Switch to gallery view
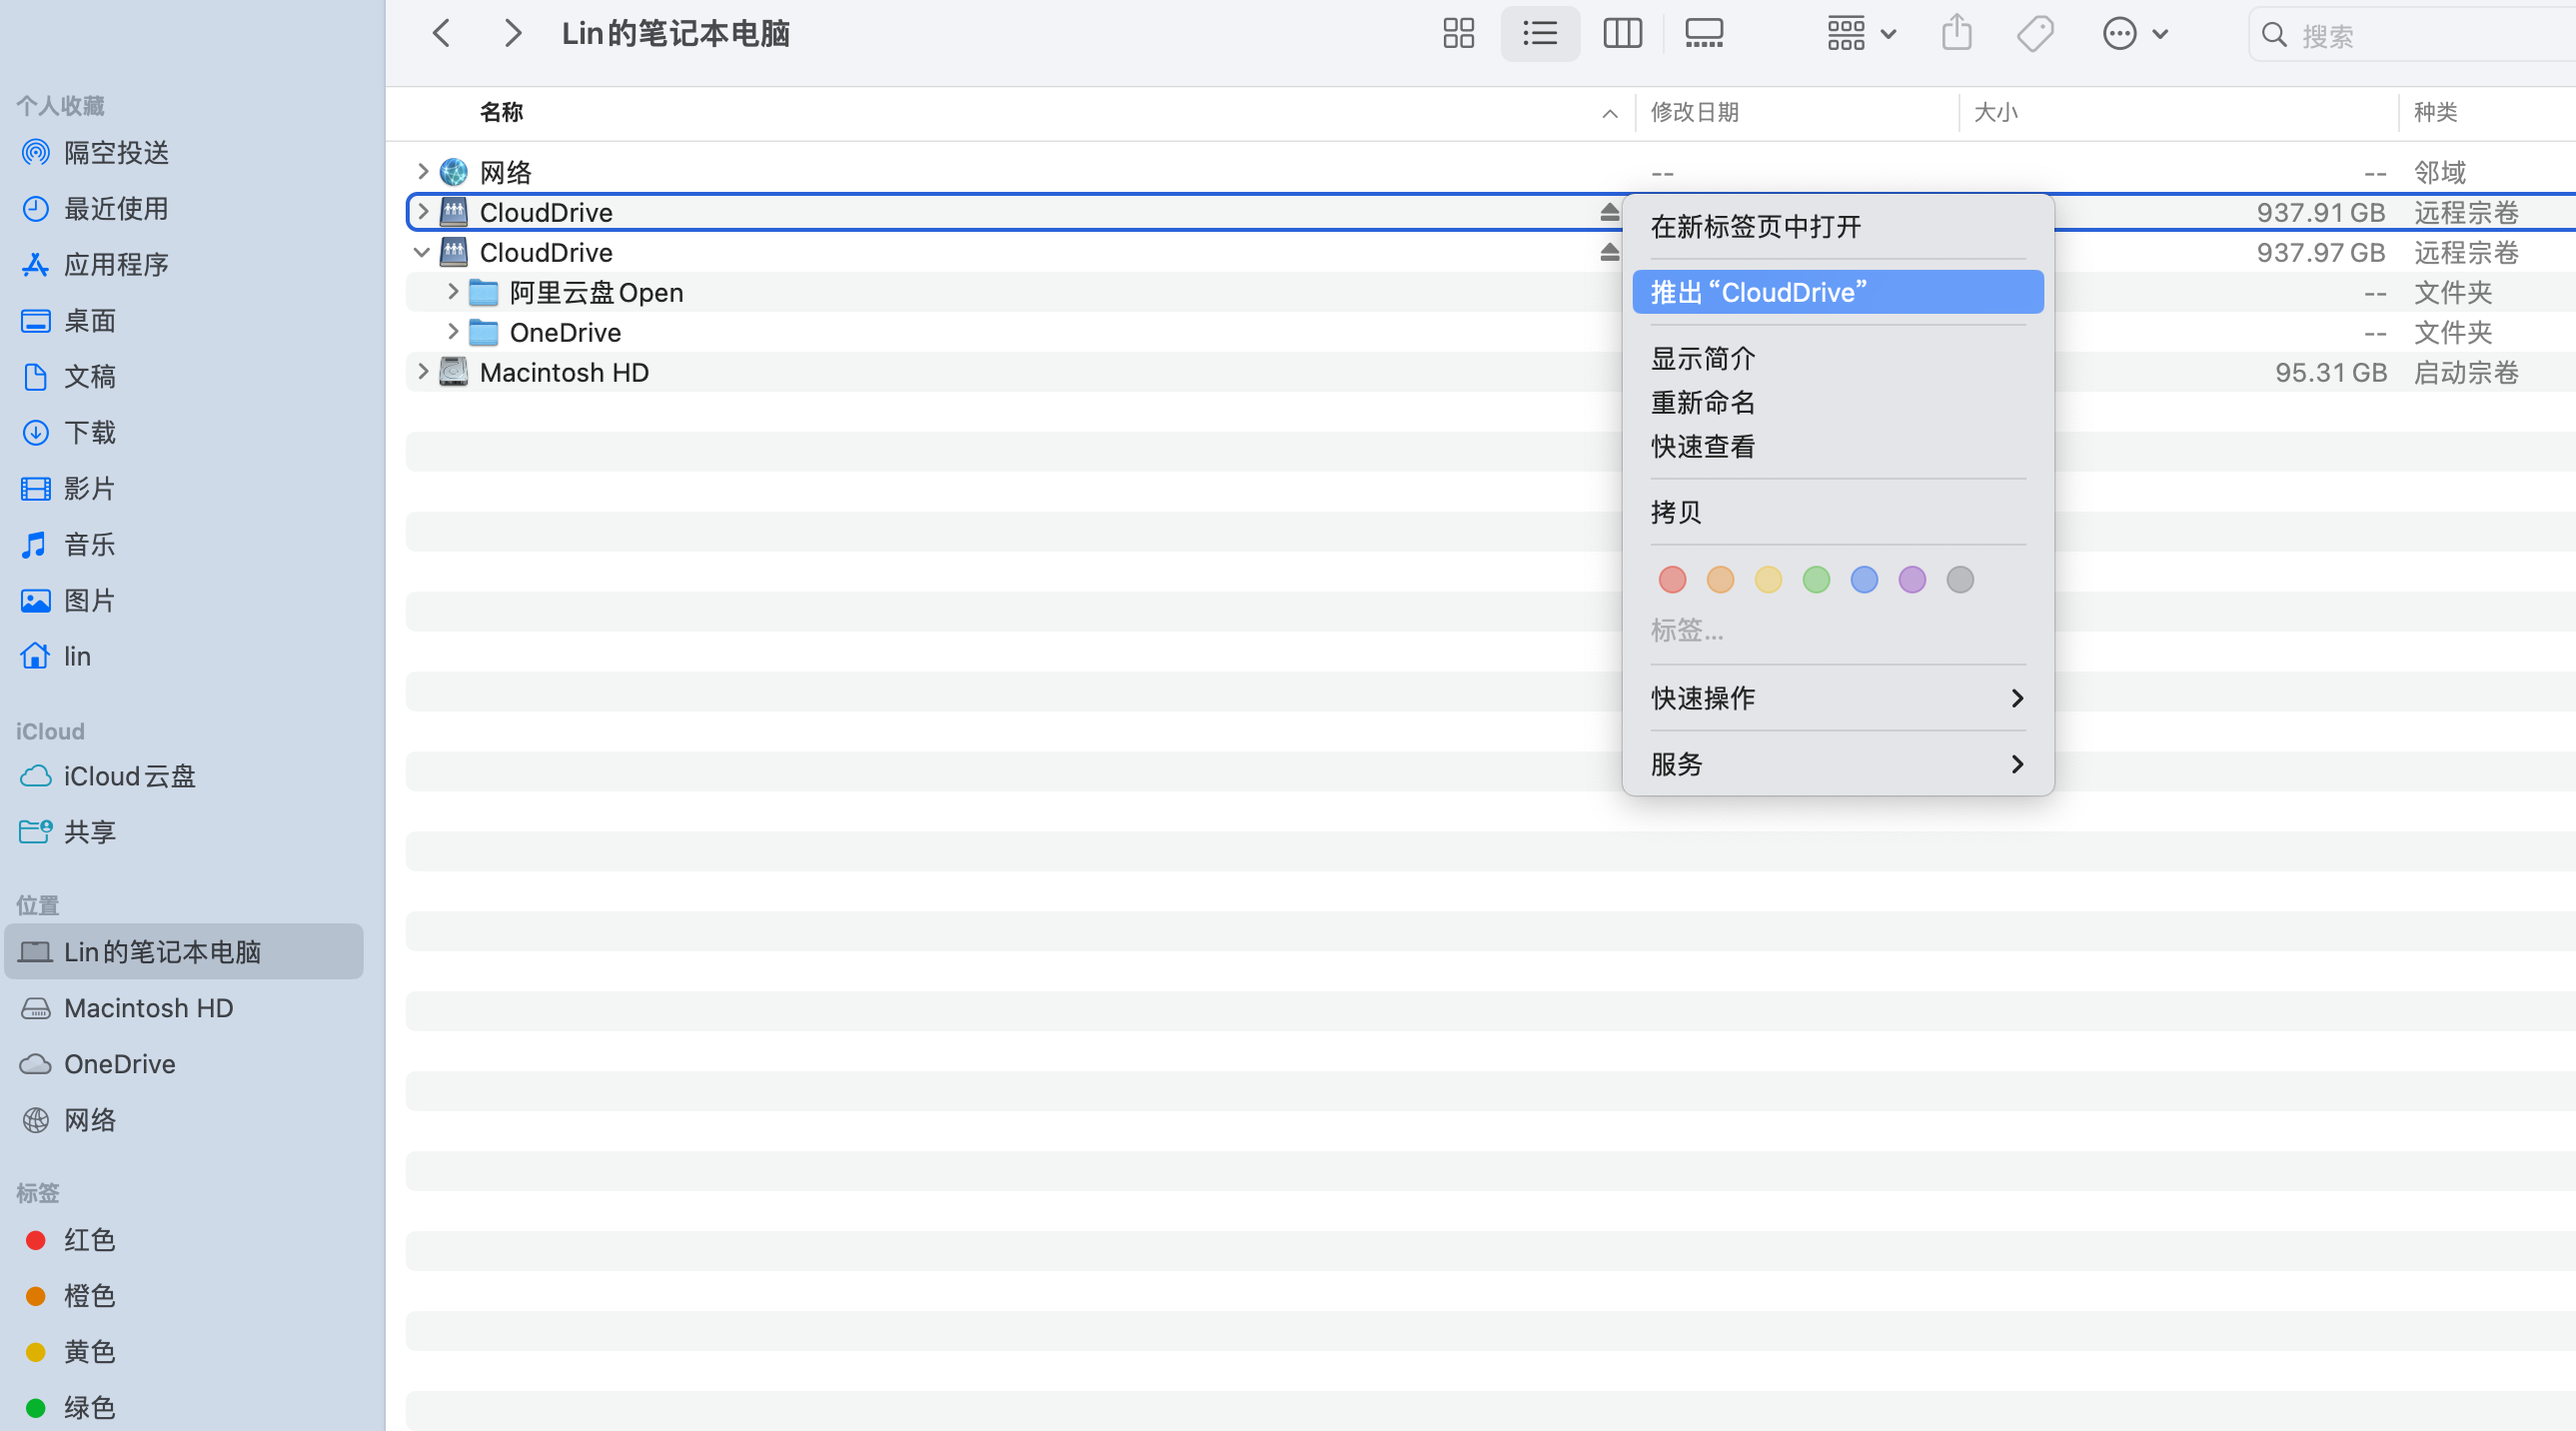 [1703, 34]
